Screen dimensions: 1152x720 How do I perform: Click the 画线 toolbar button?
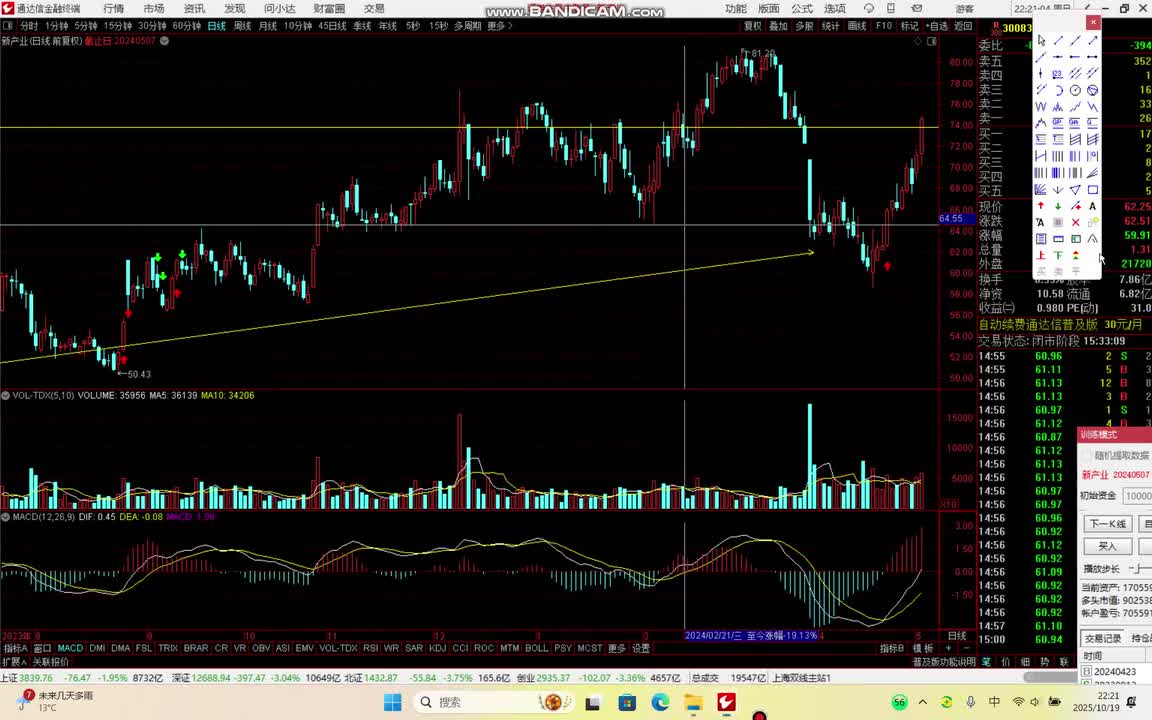pos(857,26)
